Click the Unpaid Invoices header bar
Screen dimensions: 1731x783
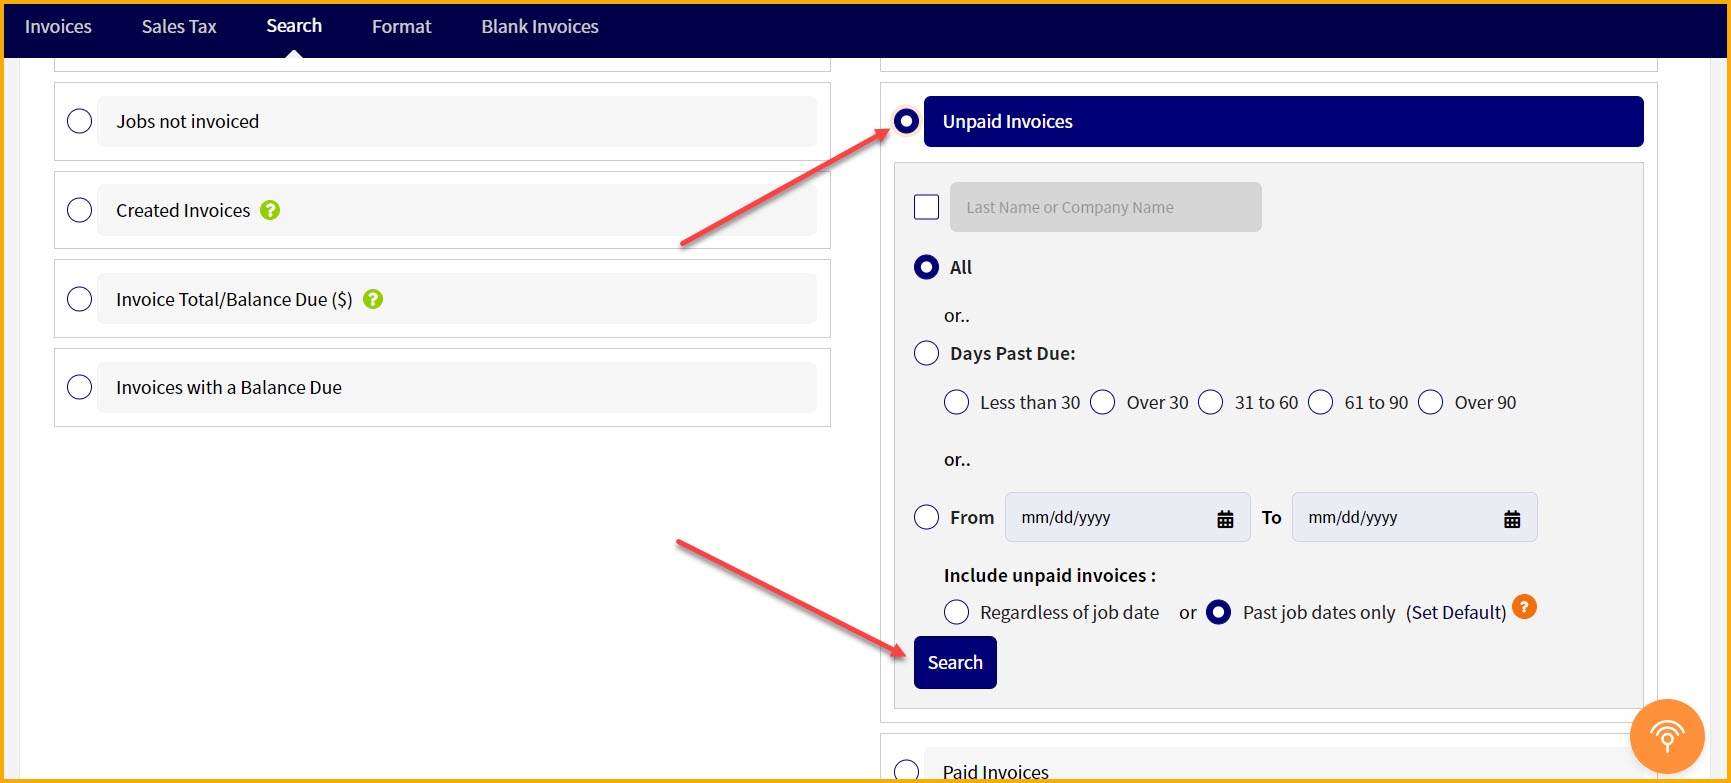1284,121
